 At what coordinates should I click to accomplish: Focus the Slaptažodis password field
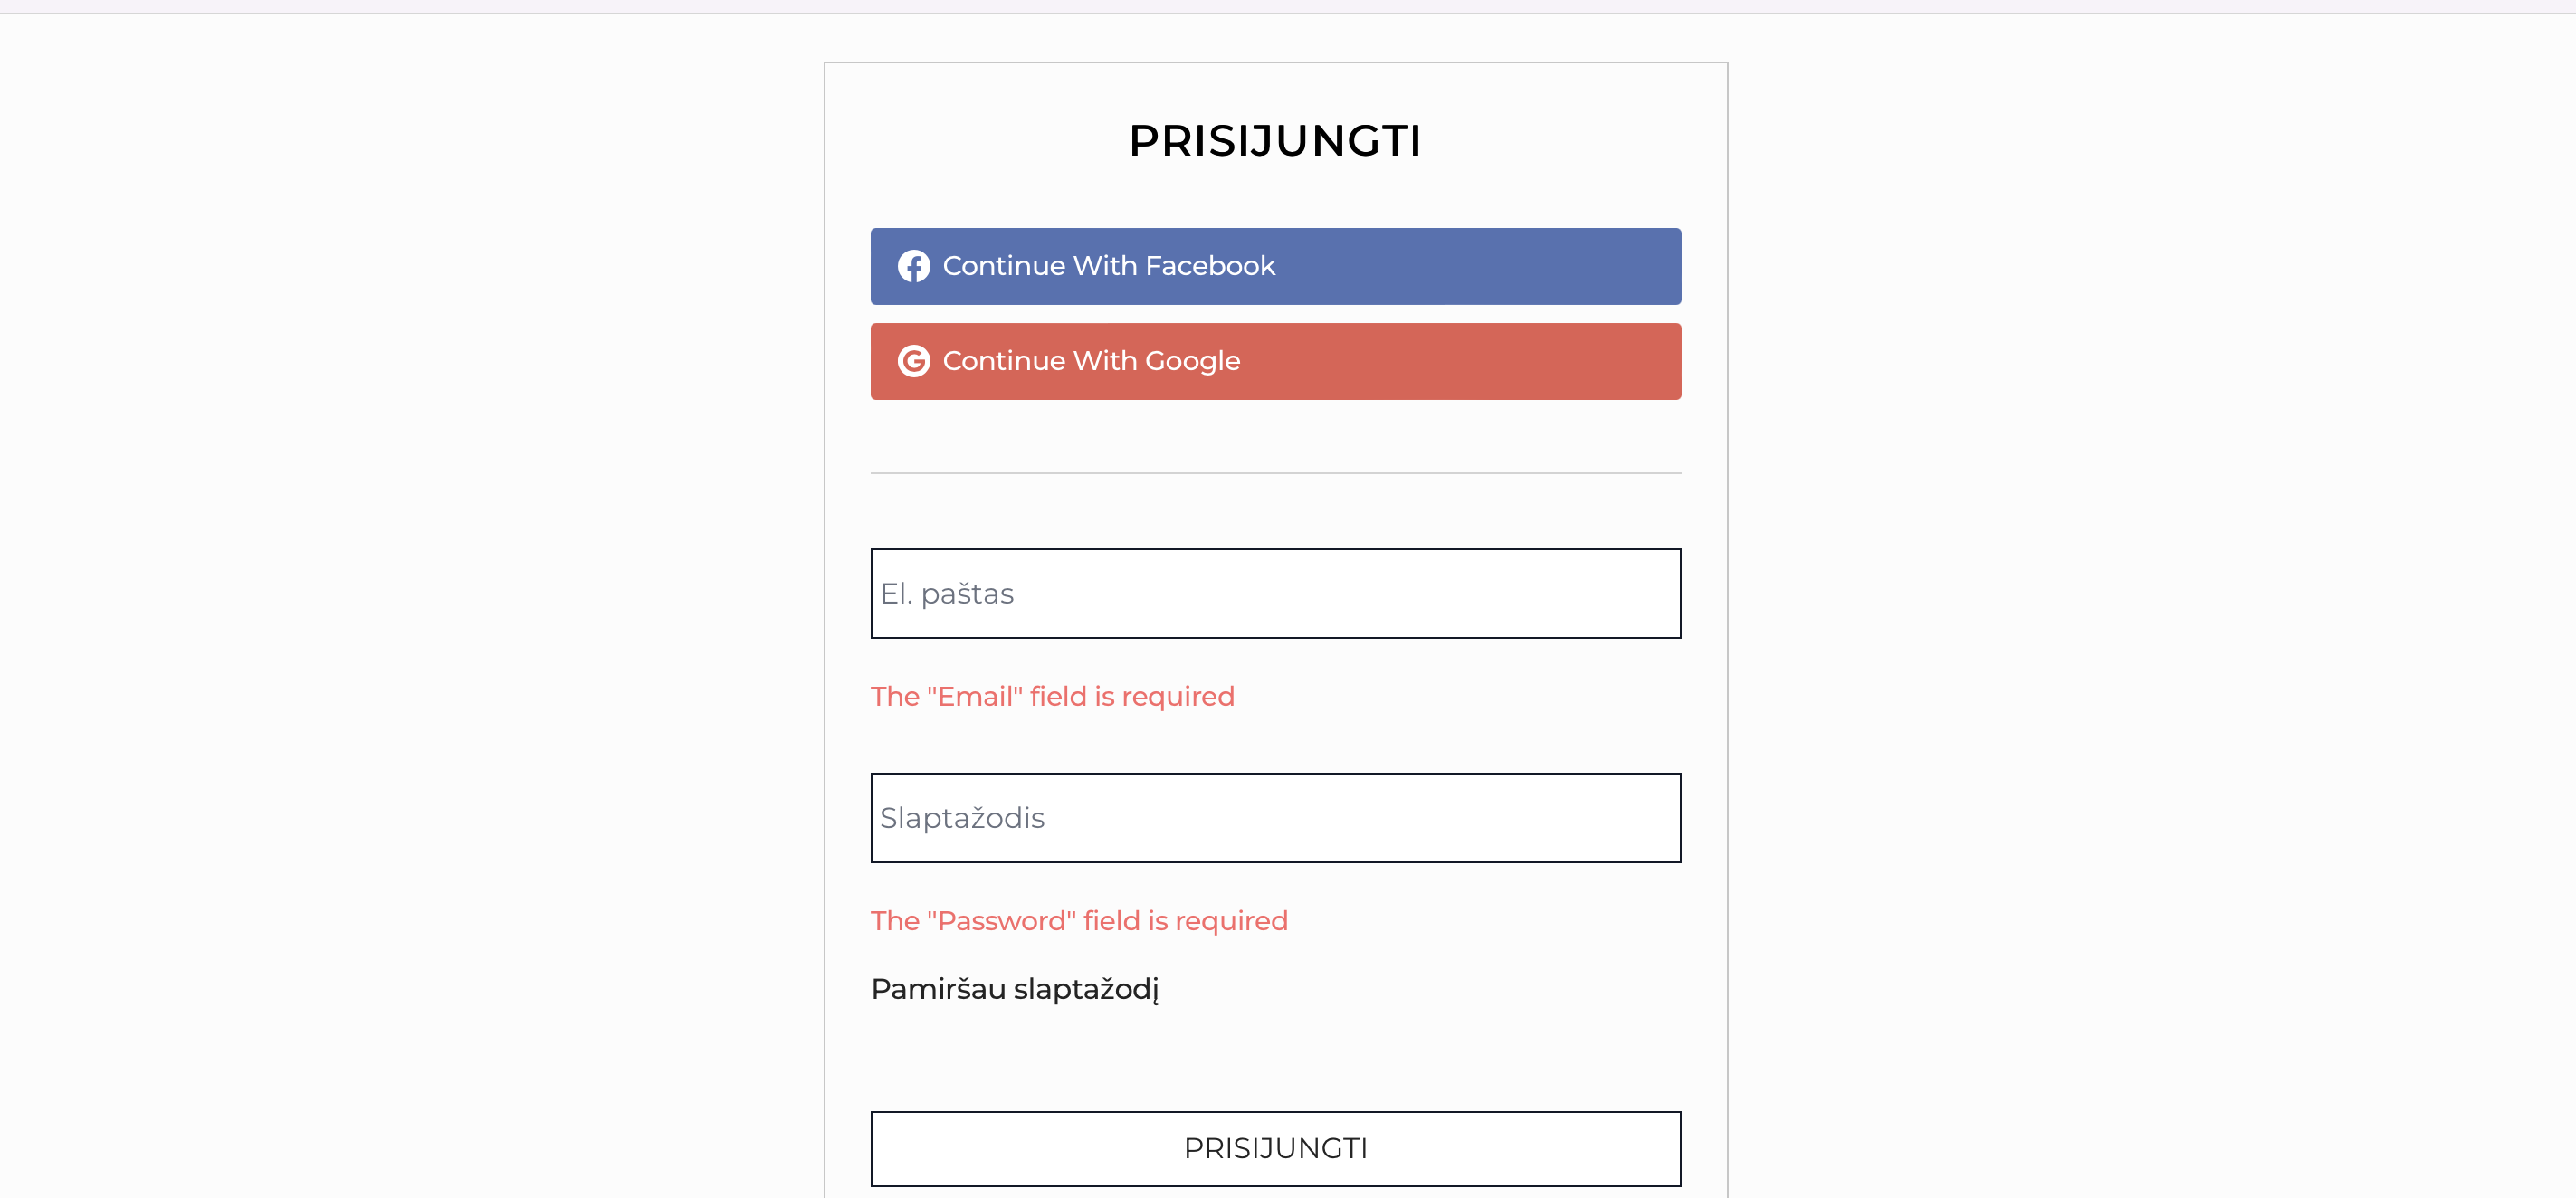click(x=1275, y=817)
